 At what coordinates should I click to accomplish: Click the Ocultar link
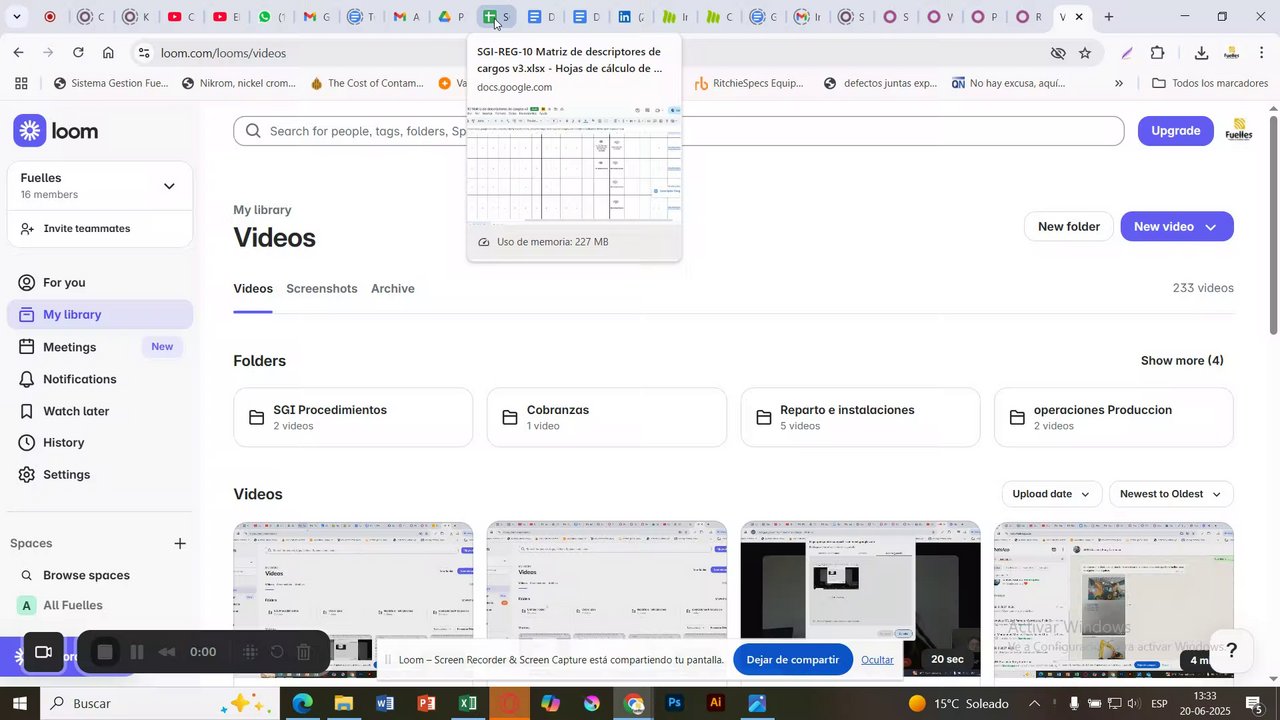point(877,660)
